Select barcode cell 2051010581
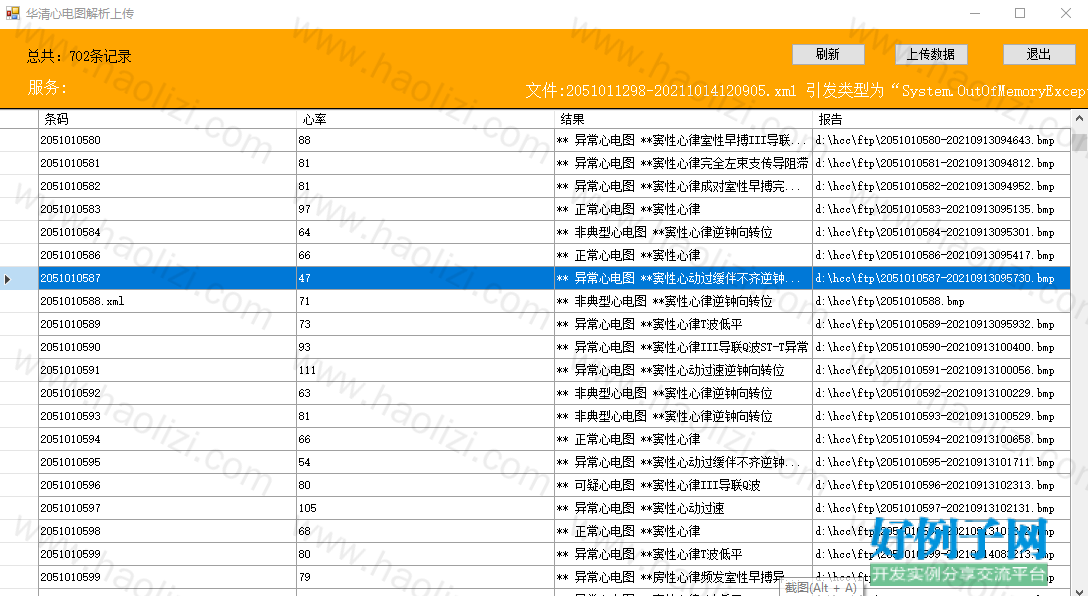The width and height of the screenshot is (1088, 596). [x=167, y=163]
